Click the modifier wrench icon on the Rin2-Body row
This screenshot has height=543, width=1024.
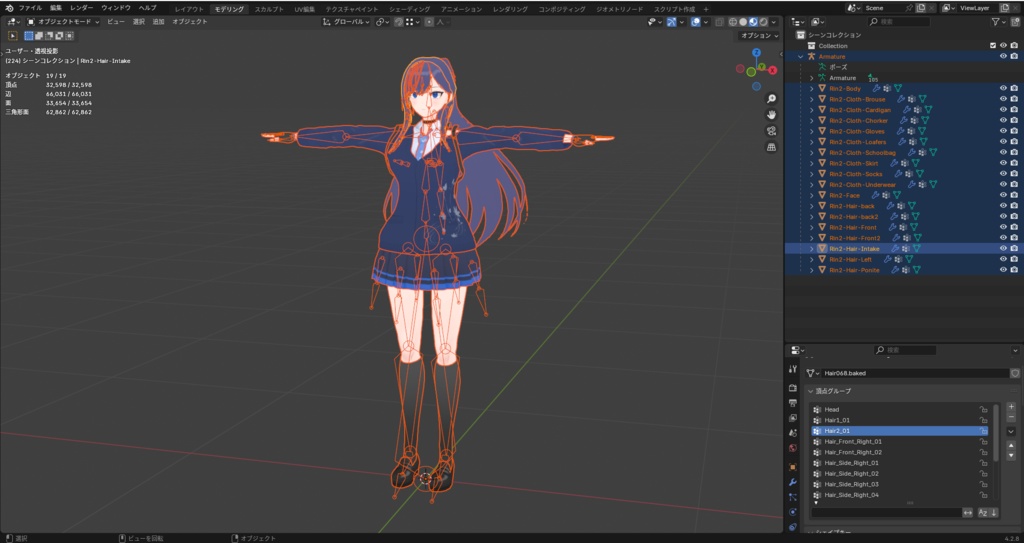tap(876, 88)
